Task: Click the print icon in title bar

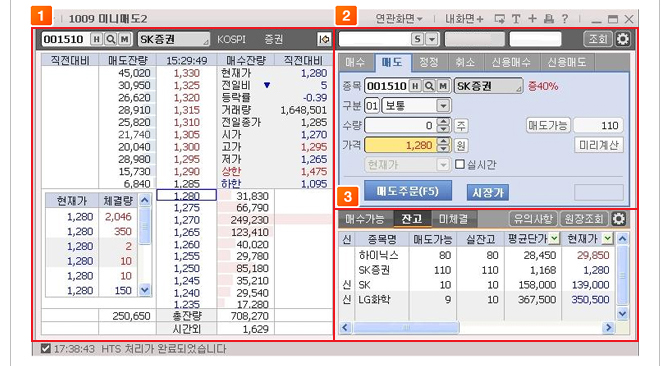Action: tap(549, 18)
